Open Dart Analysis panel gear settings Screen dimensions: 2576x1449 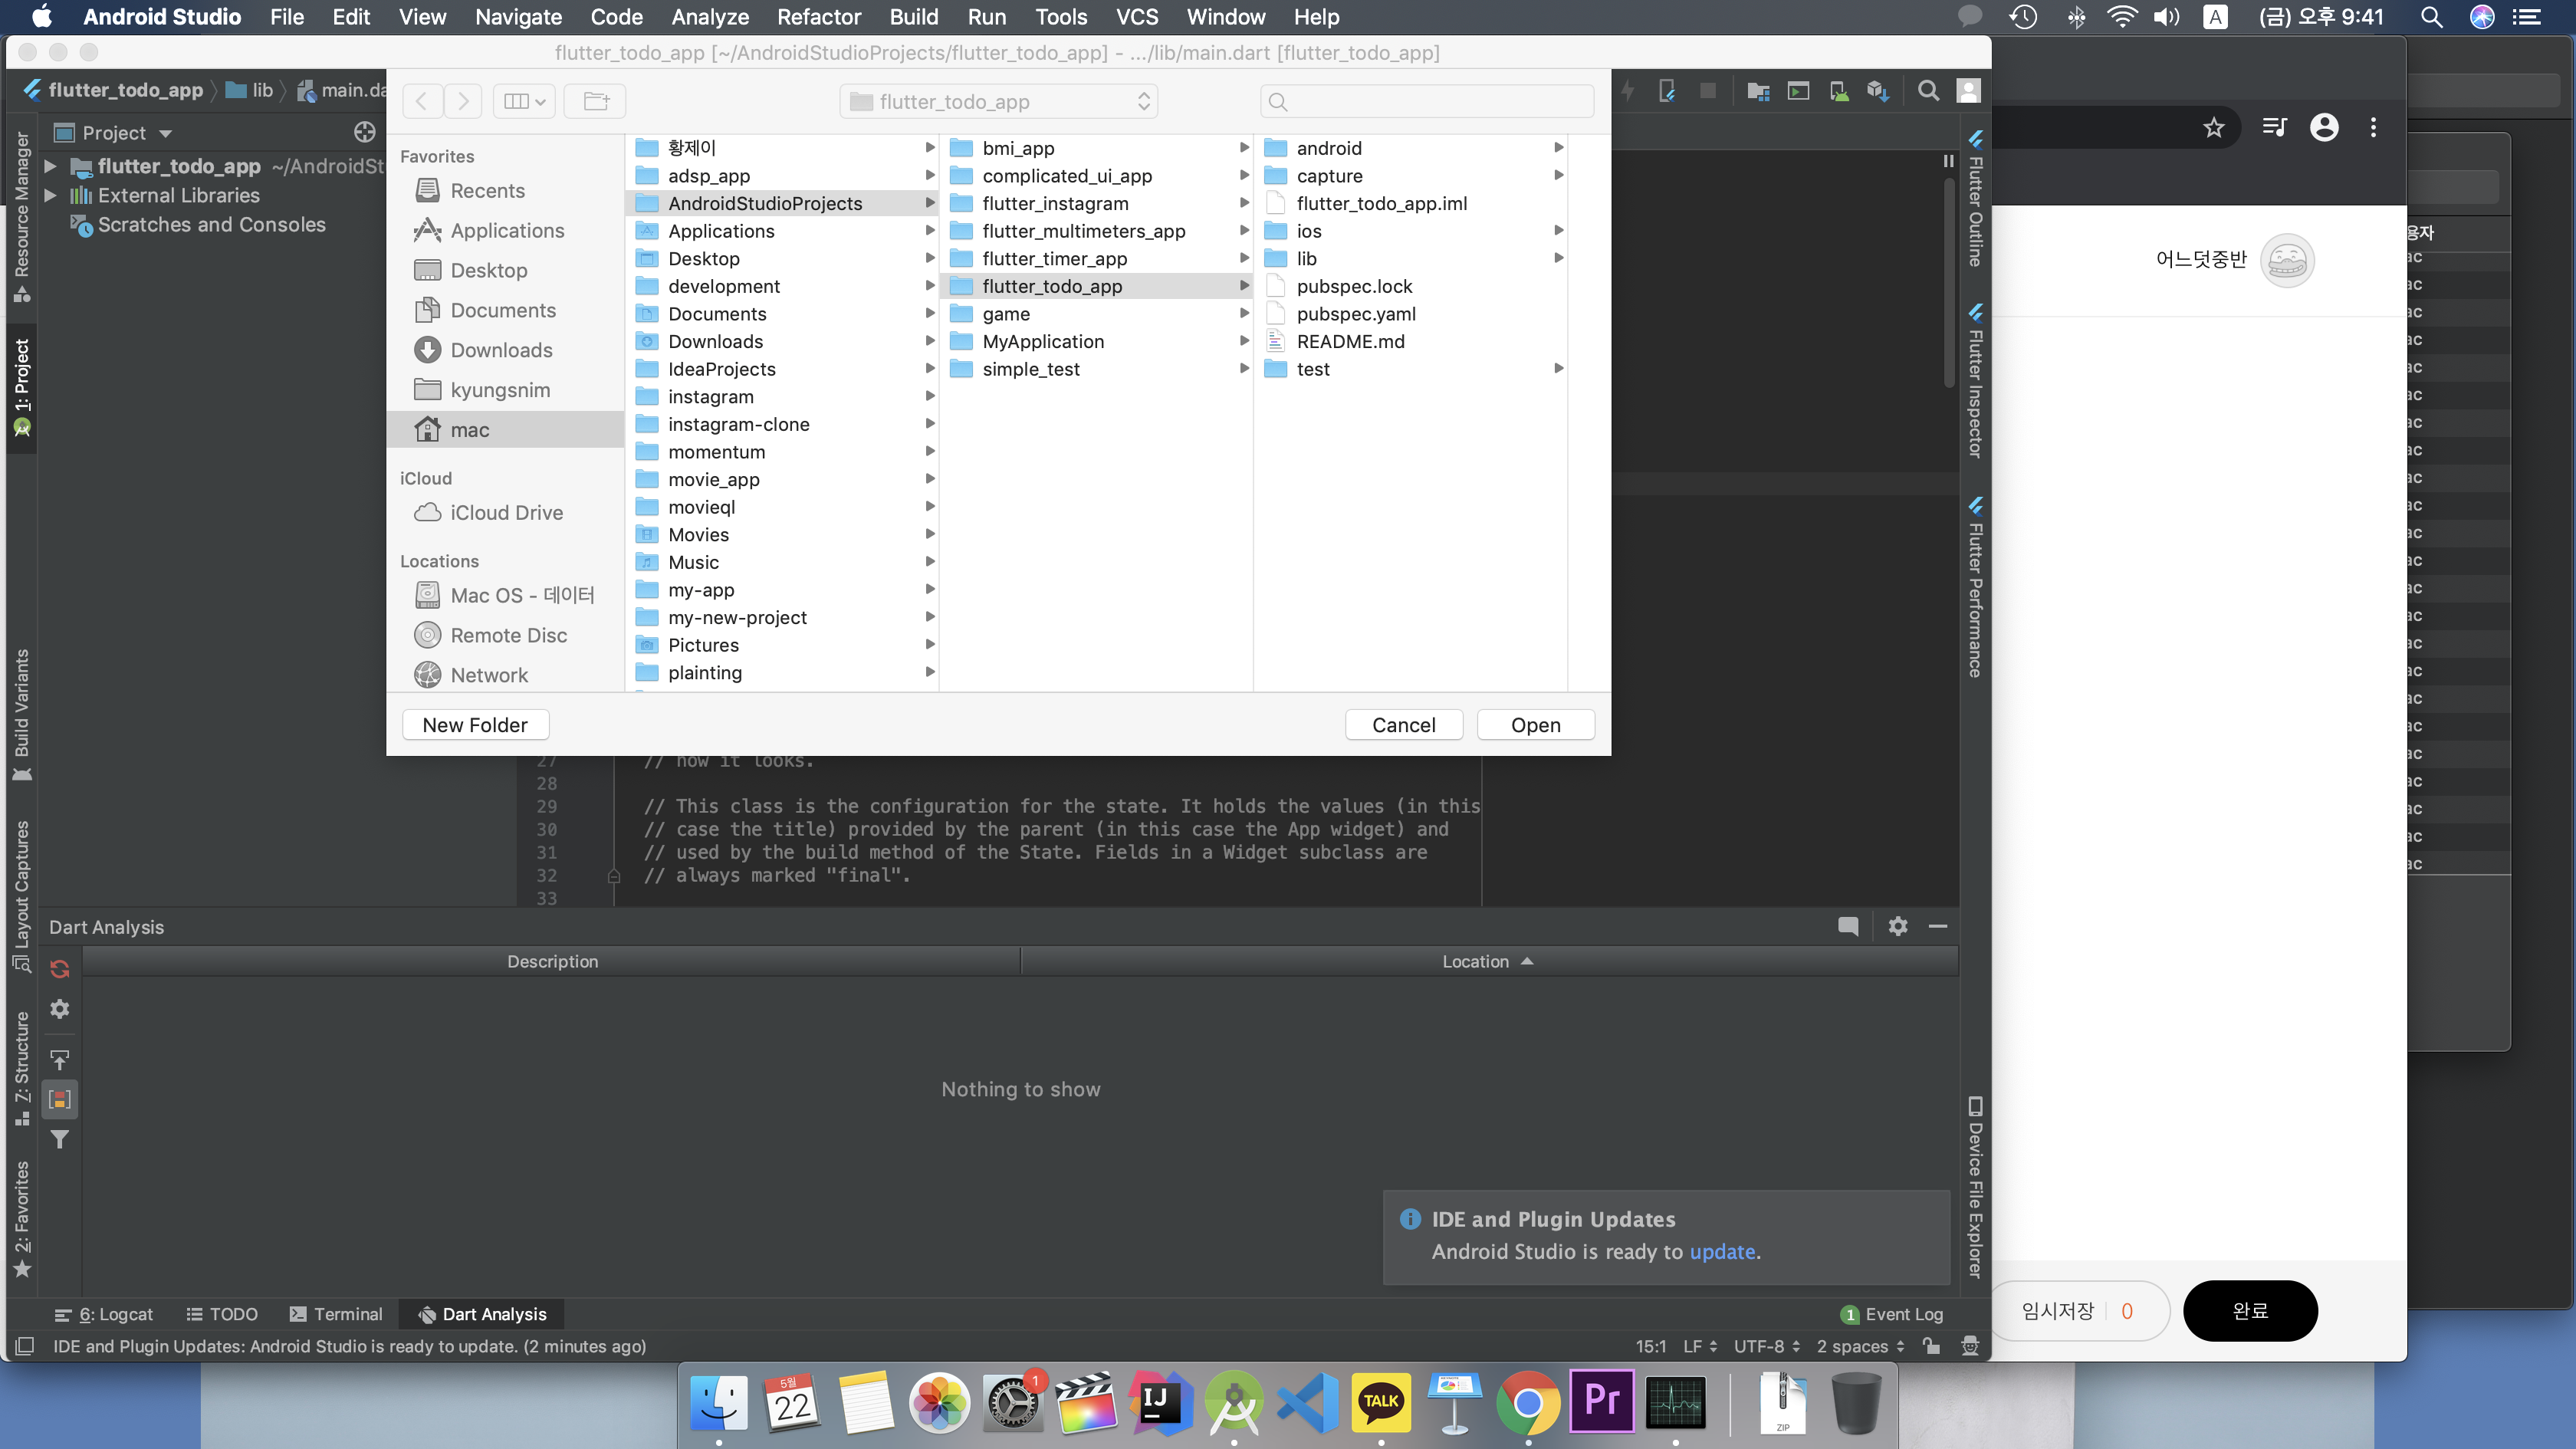point(1897,926)
